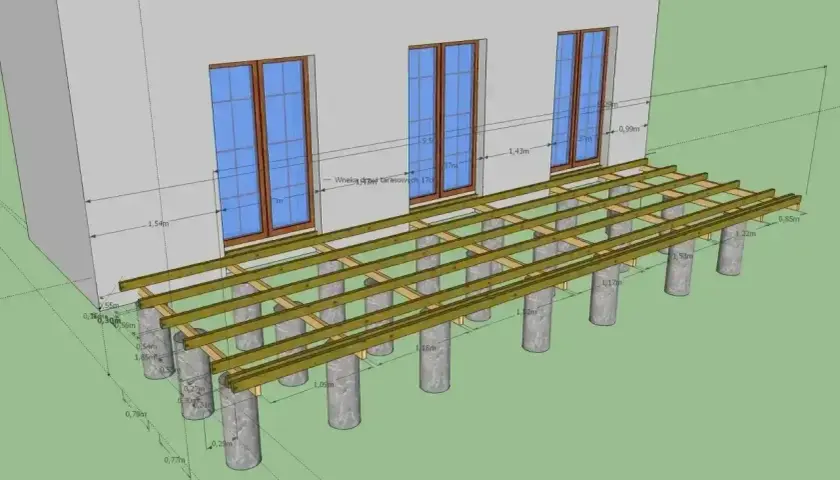Select the 0,85m joist overhang dimension
Viewport: 840px width, 480px height.
(789, 219)
